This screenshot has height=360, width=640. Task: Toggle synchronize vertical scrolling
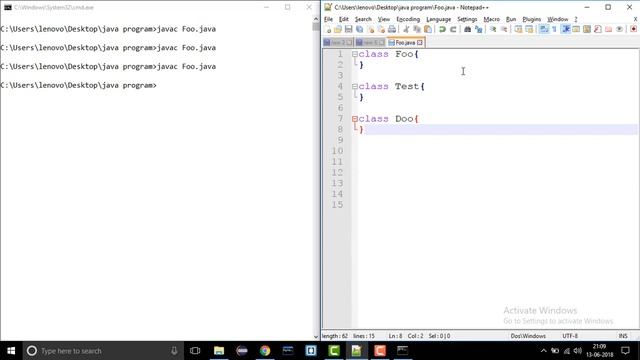click(518, 29)
